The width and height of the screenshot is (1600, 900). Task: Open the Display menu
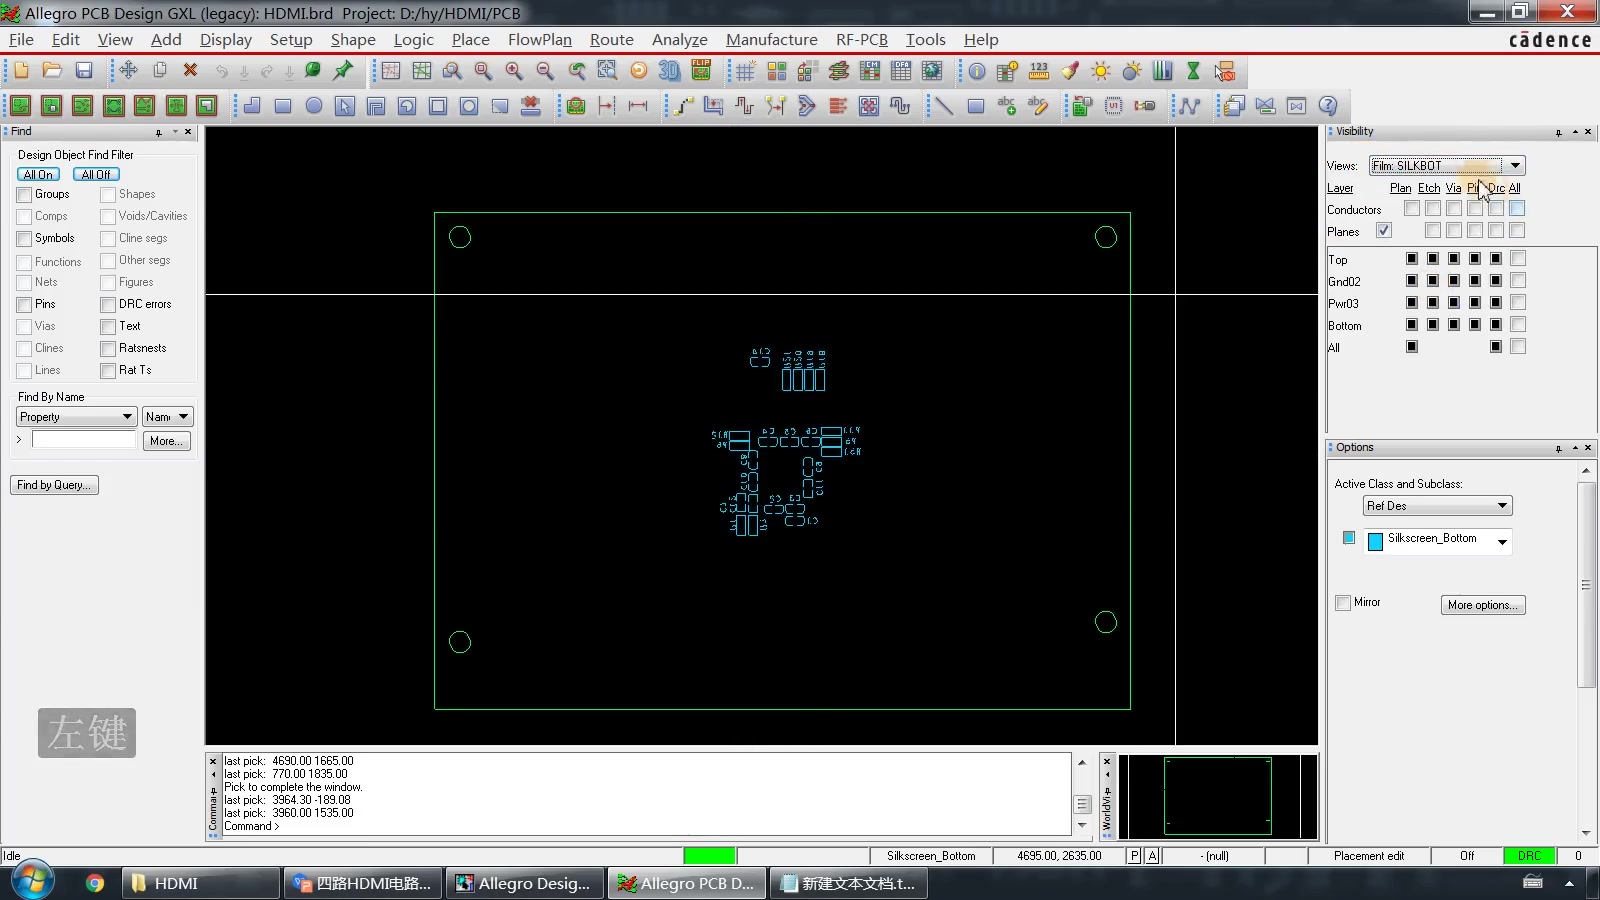[x=226, y=39]
